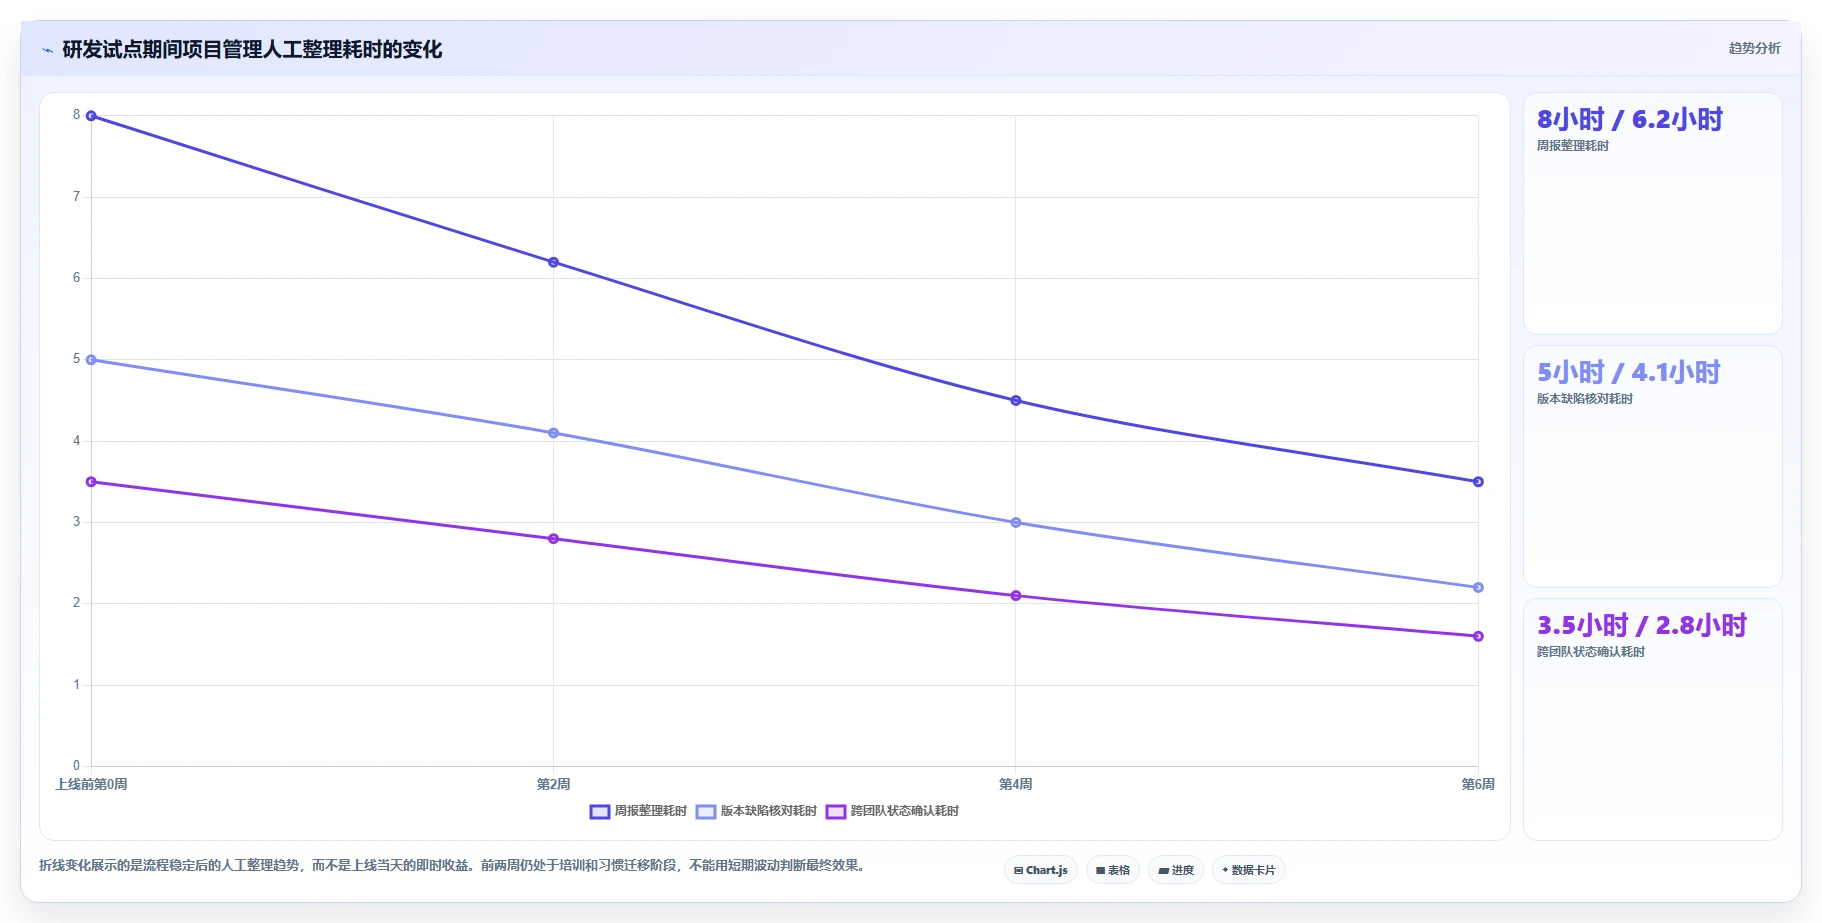Viewport: 1822px width, 923px height.
Task: Choose the 数据卡片 tag button
Action: pyautogui.click(x=1249, y=870)
